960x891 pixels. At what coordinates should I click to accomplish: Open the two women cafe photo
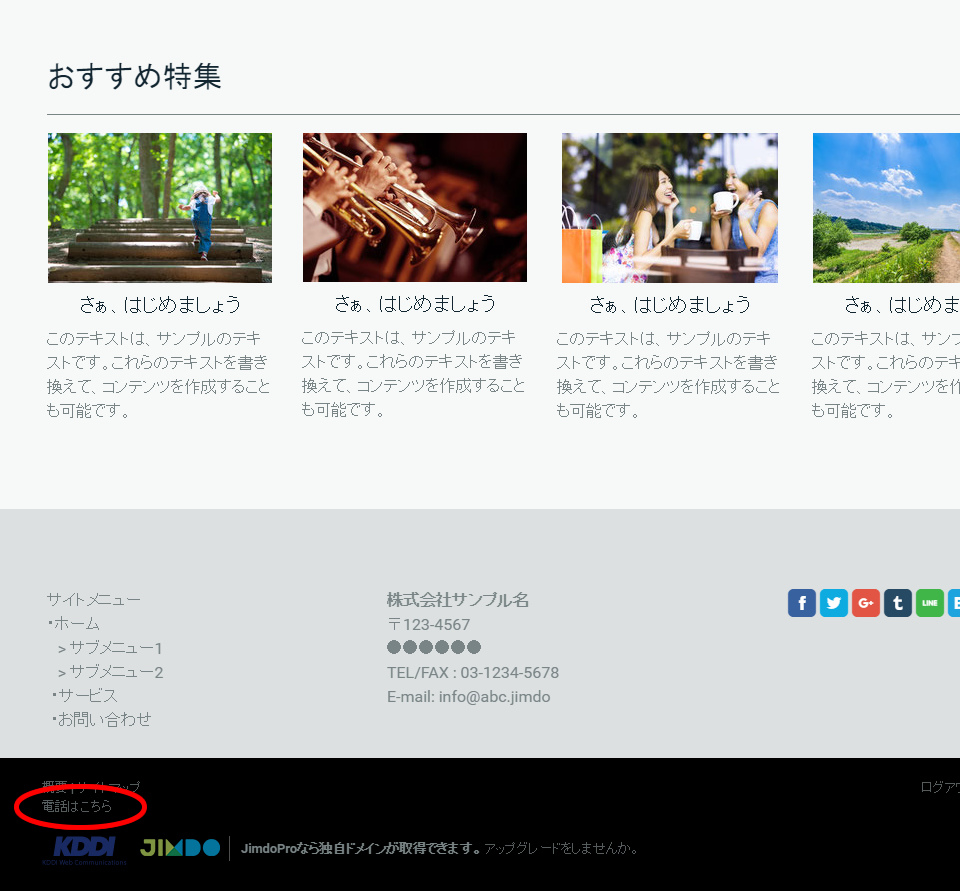tap(670, 208)
